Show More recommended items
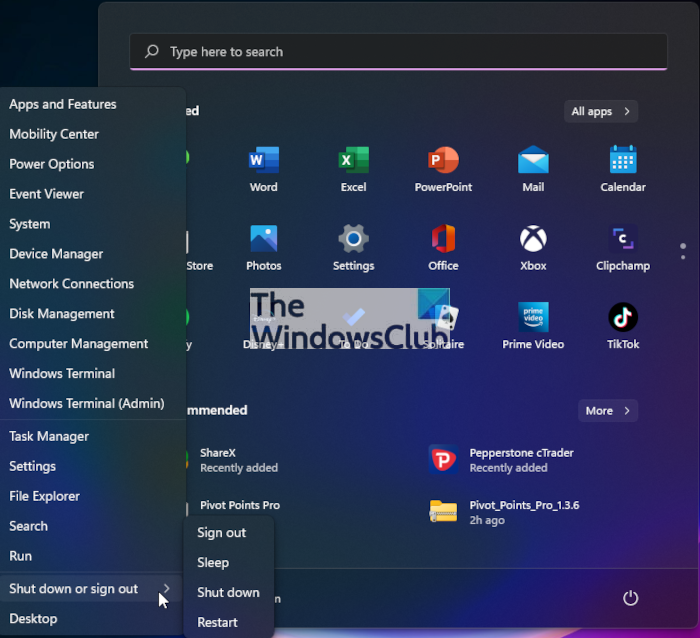The height and width of the screenshot is (638, 700). (608, 411)
